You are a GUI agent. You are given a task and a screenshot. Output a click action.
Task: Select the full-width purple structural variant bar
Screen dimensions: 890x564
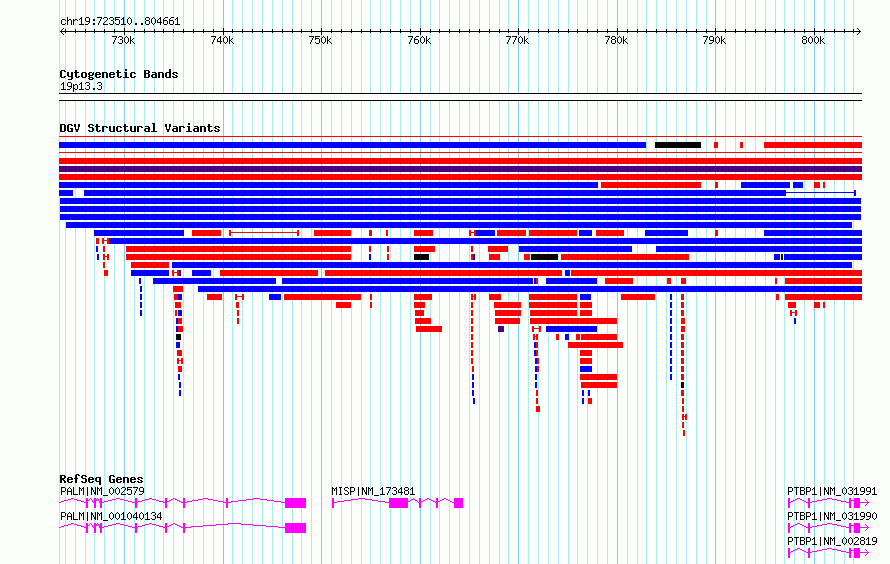click(460, 169)
